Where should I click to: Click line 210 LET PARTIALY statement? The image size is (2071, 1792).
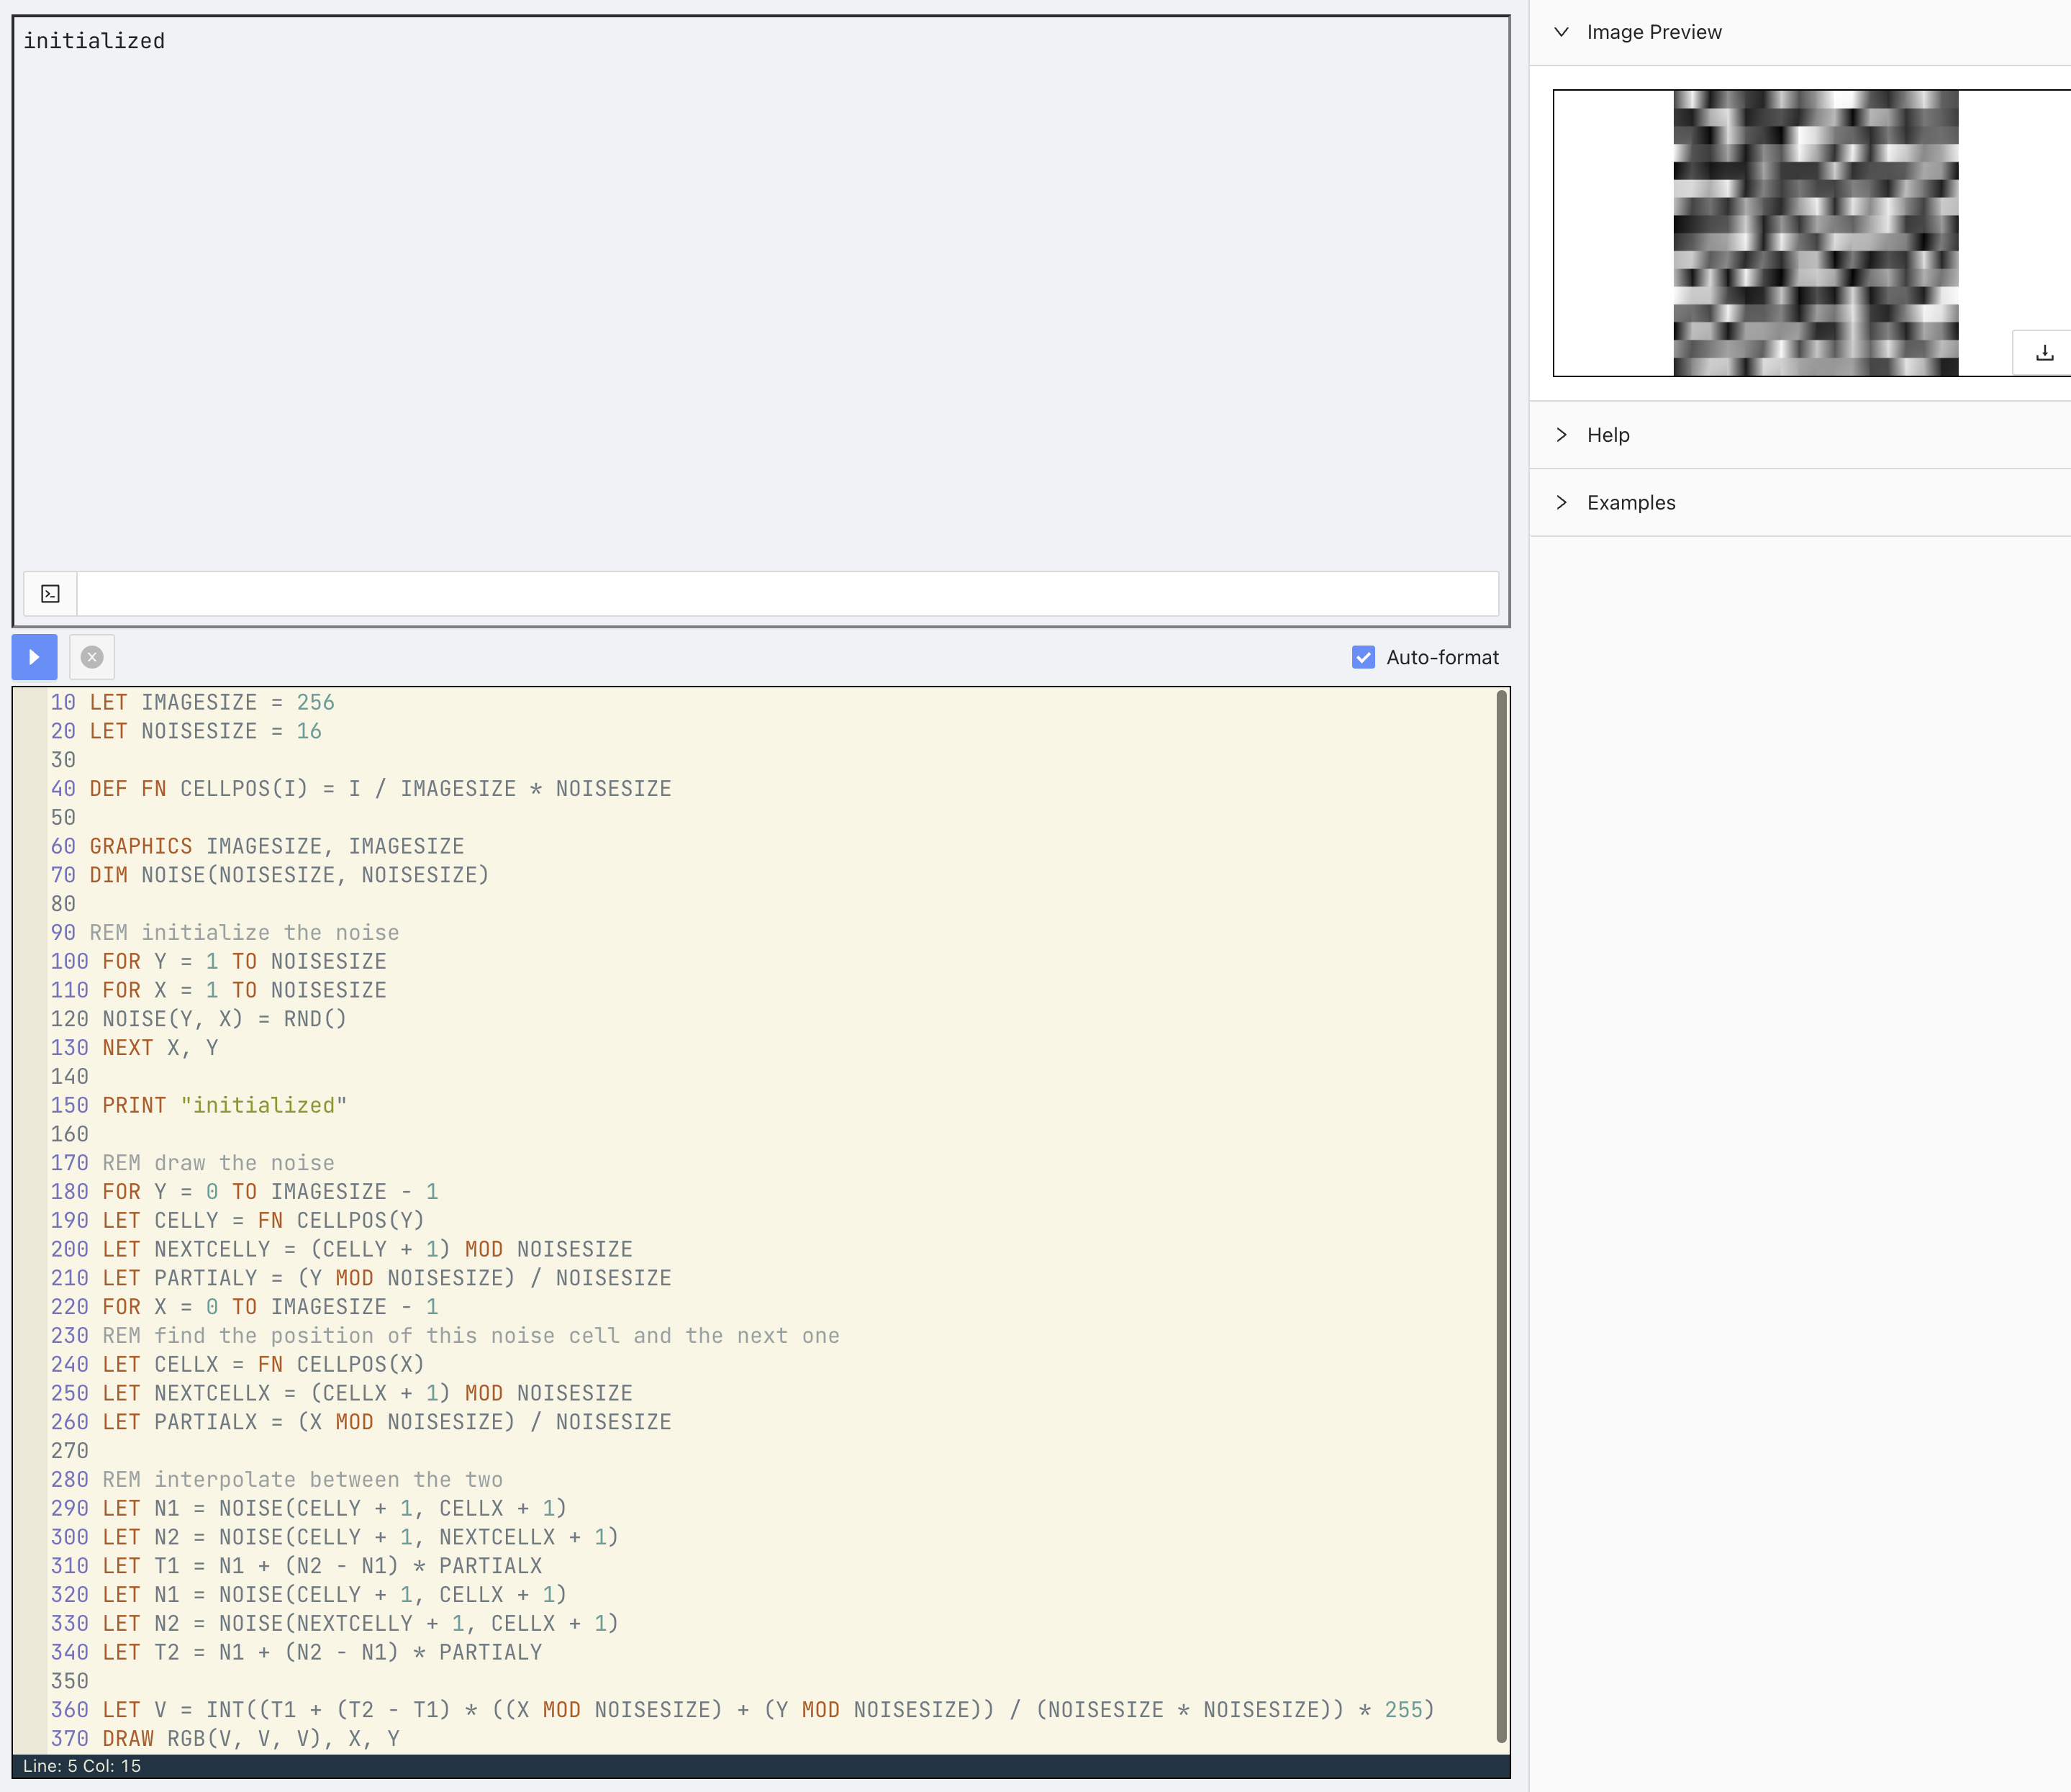tap(361, 1279)
